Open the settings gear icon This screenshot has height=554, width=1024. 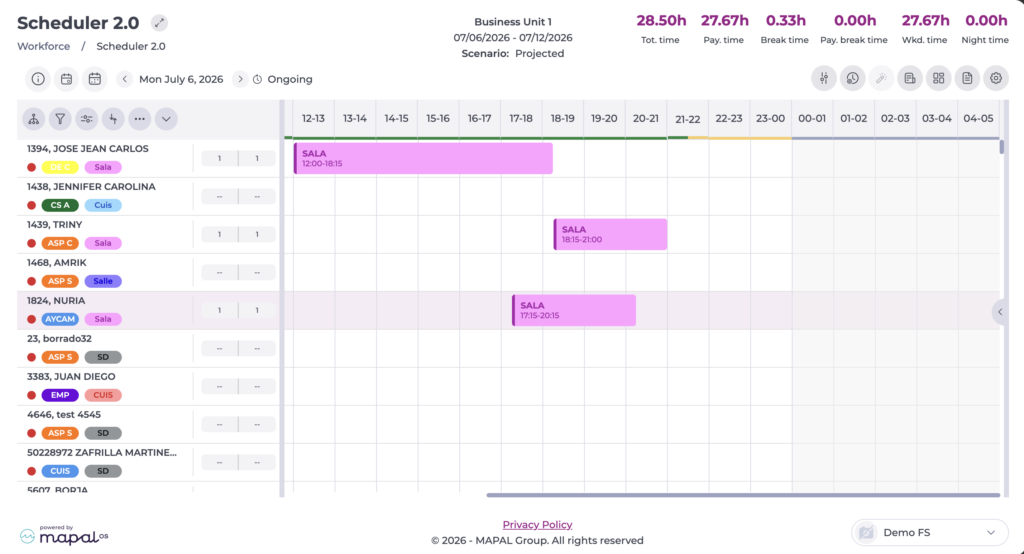[996, 78]
